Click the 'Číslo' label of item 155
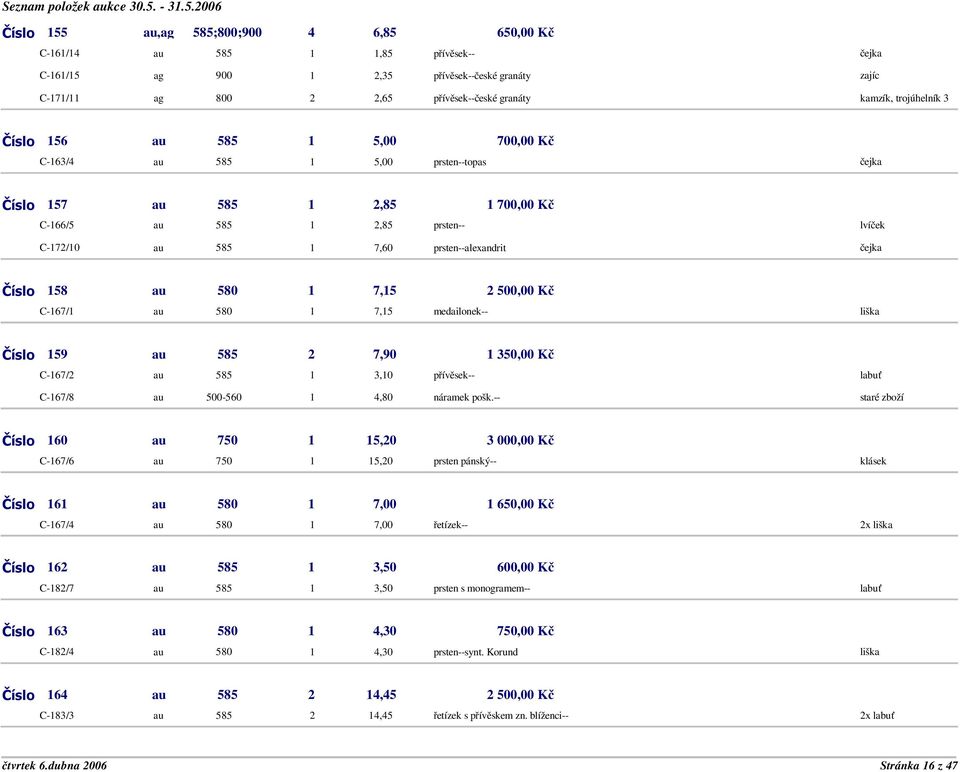960x772 pixels. click(18, 33)
